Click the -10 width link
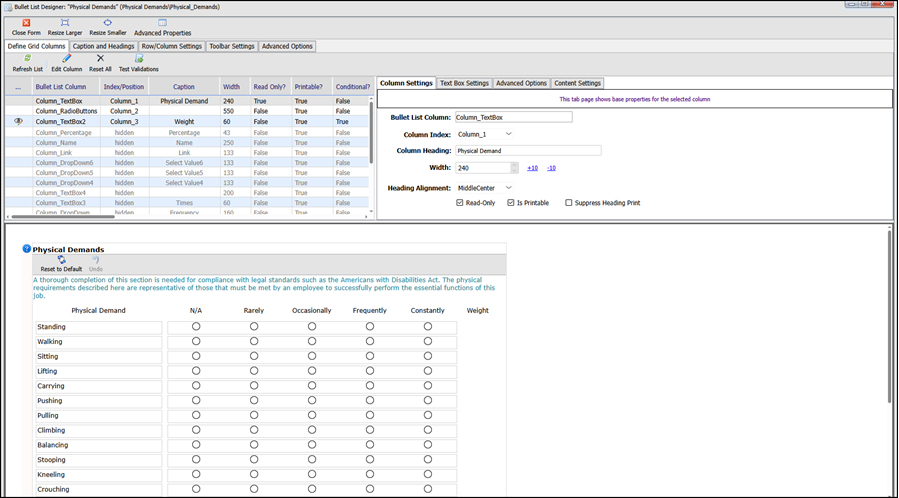 pos(551,168)
